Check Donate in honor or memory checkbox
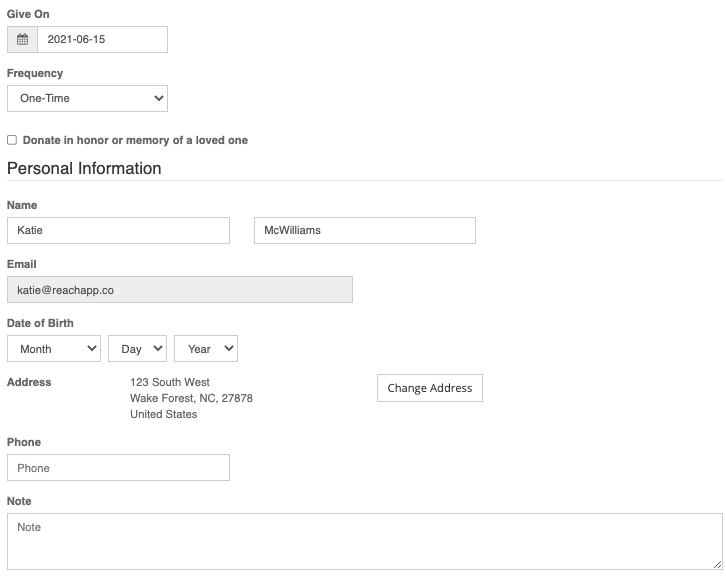Screen dimensions: 726x576 pyautogui.click(x=12, y=140)
